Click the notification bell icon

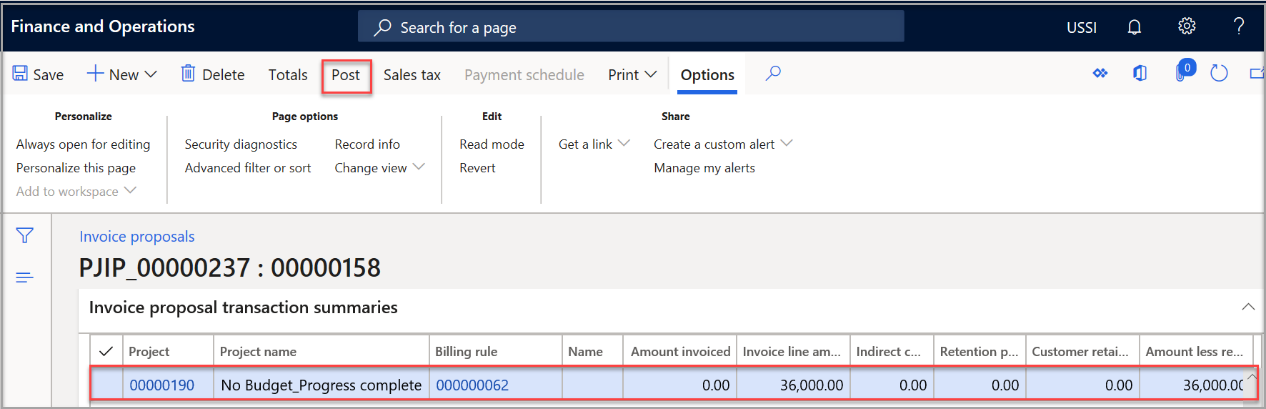click(x=1134, y=27)
